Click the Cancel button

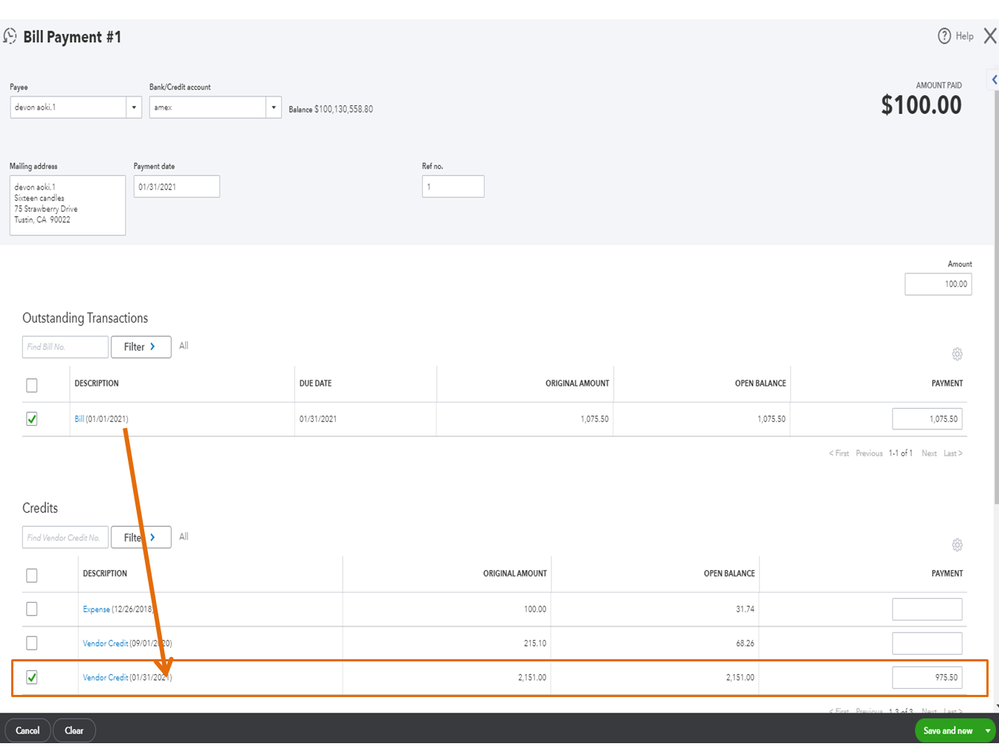(27, 731)
